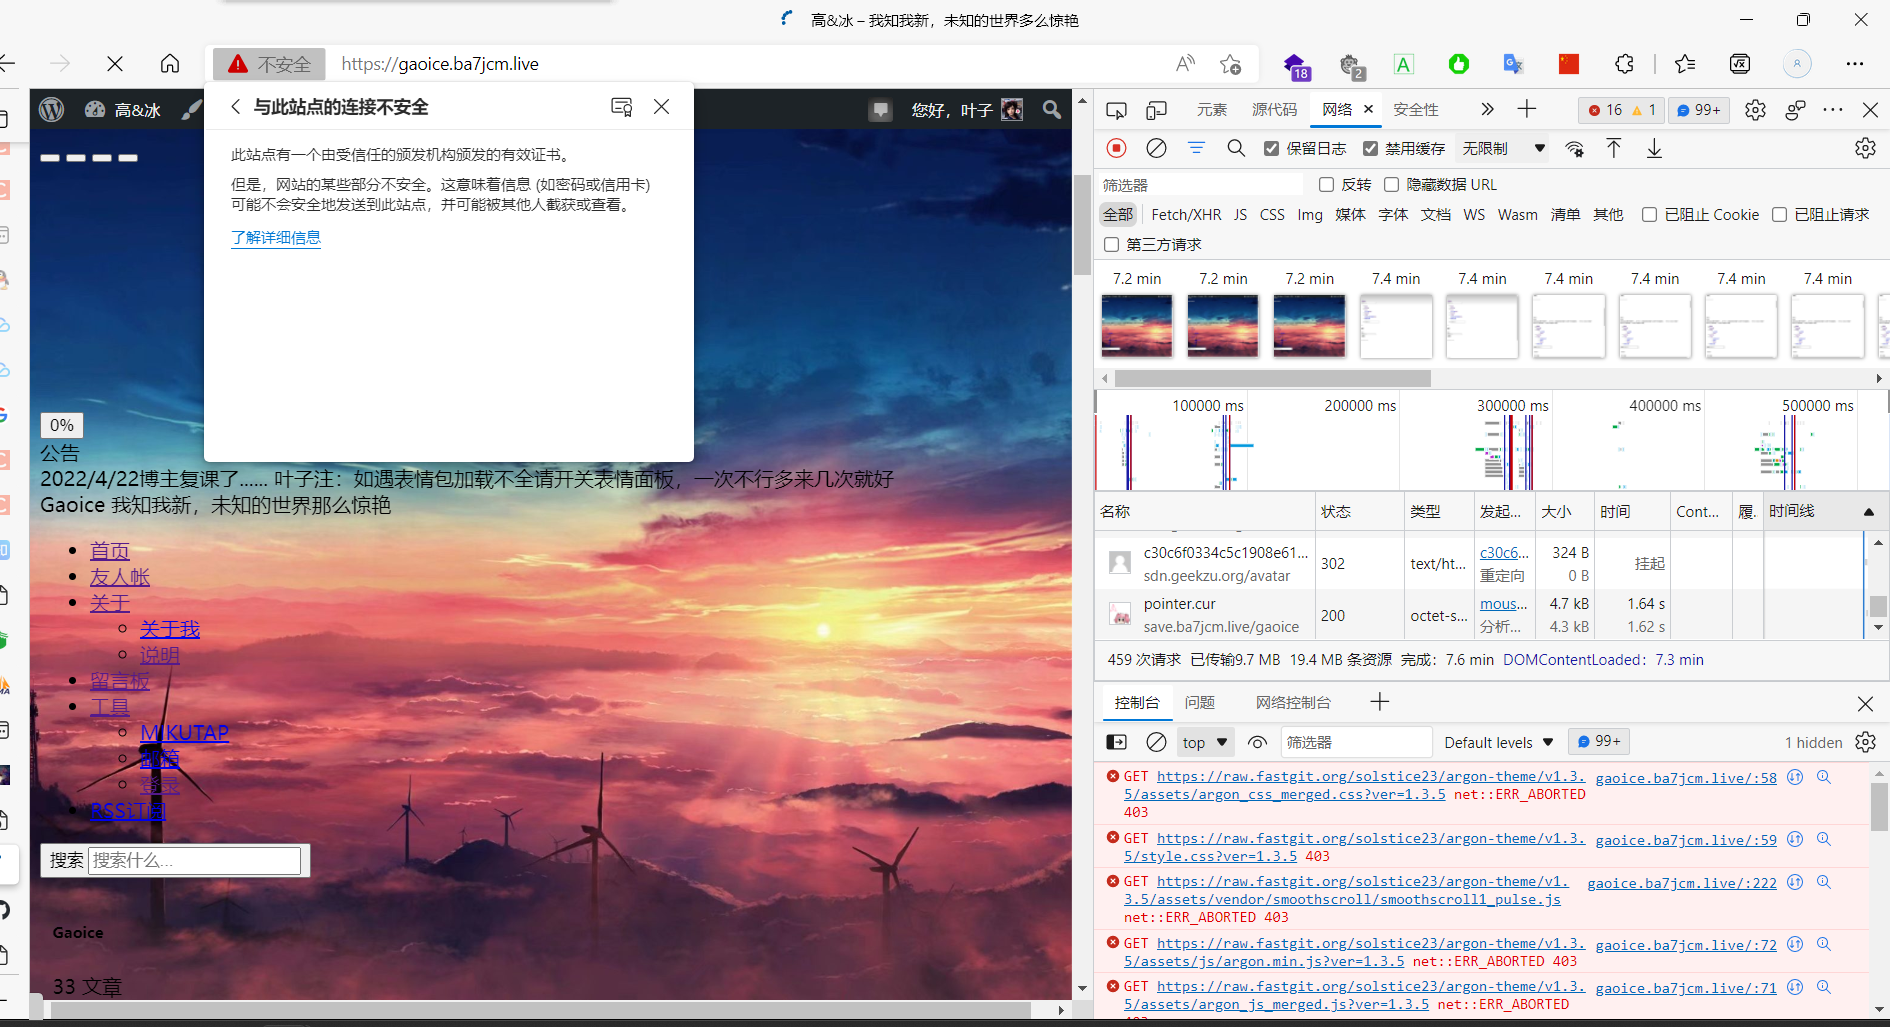Image resolution: width=1890 pixels, height=1027 pixels.
Task: Import HAR file with the upload arrow icon
Action: click(1613, 148)
